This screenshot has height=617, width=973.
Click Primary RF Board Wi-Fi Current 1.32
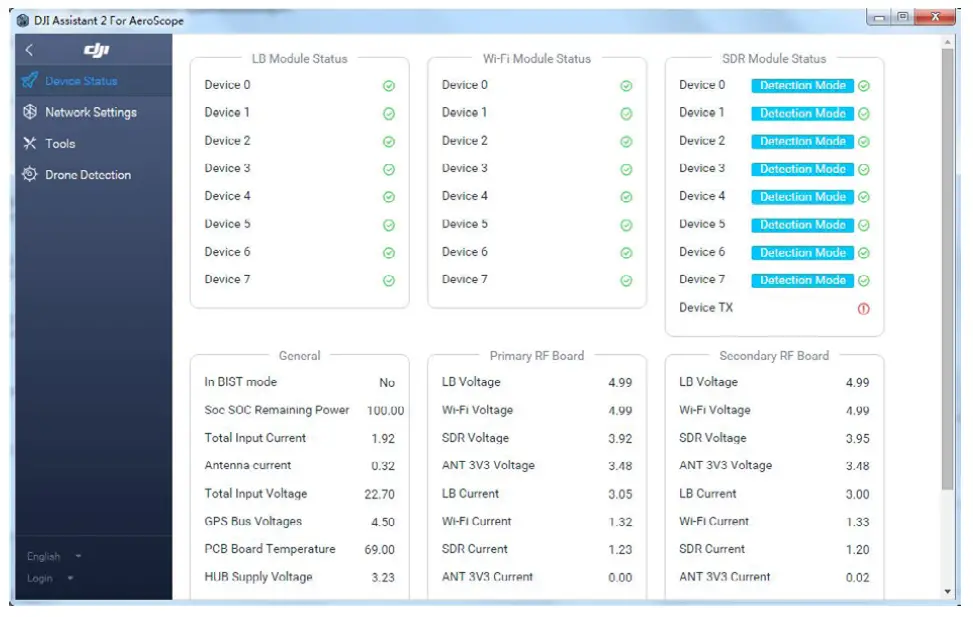(621, 522)
